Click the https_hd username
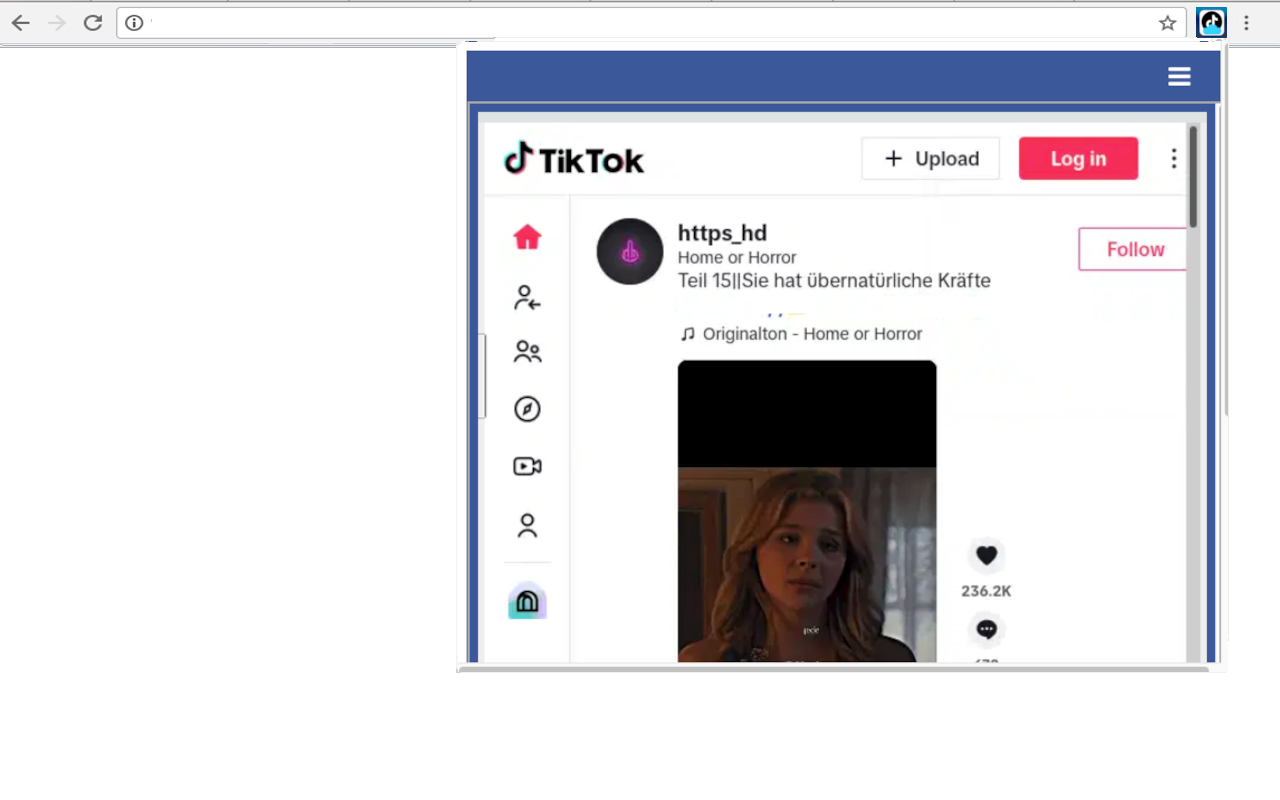This screenshot has width=1280, height=800. [x=722, y=233]
